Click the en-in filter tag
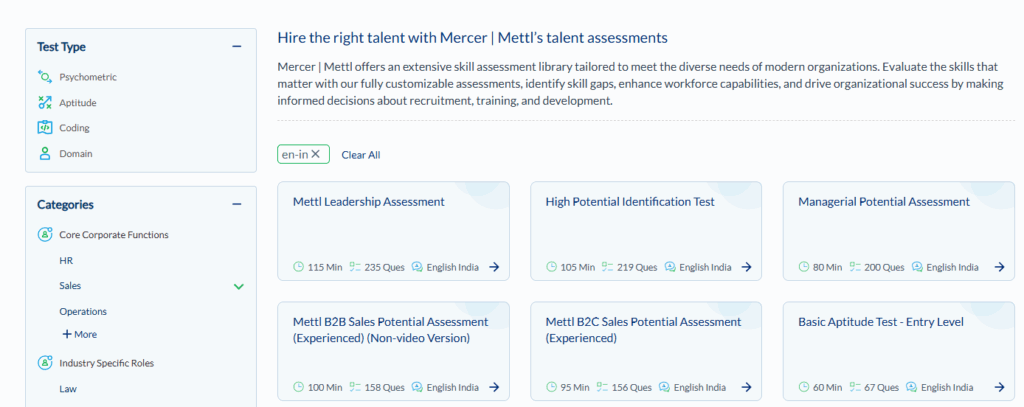 click(304, 154)
